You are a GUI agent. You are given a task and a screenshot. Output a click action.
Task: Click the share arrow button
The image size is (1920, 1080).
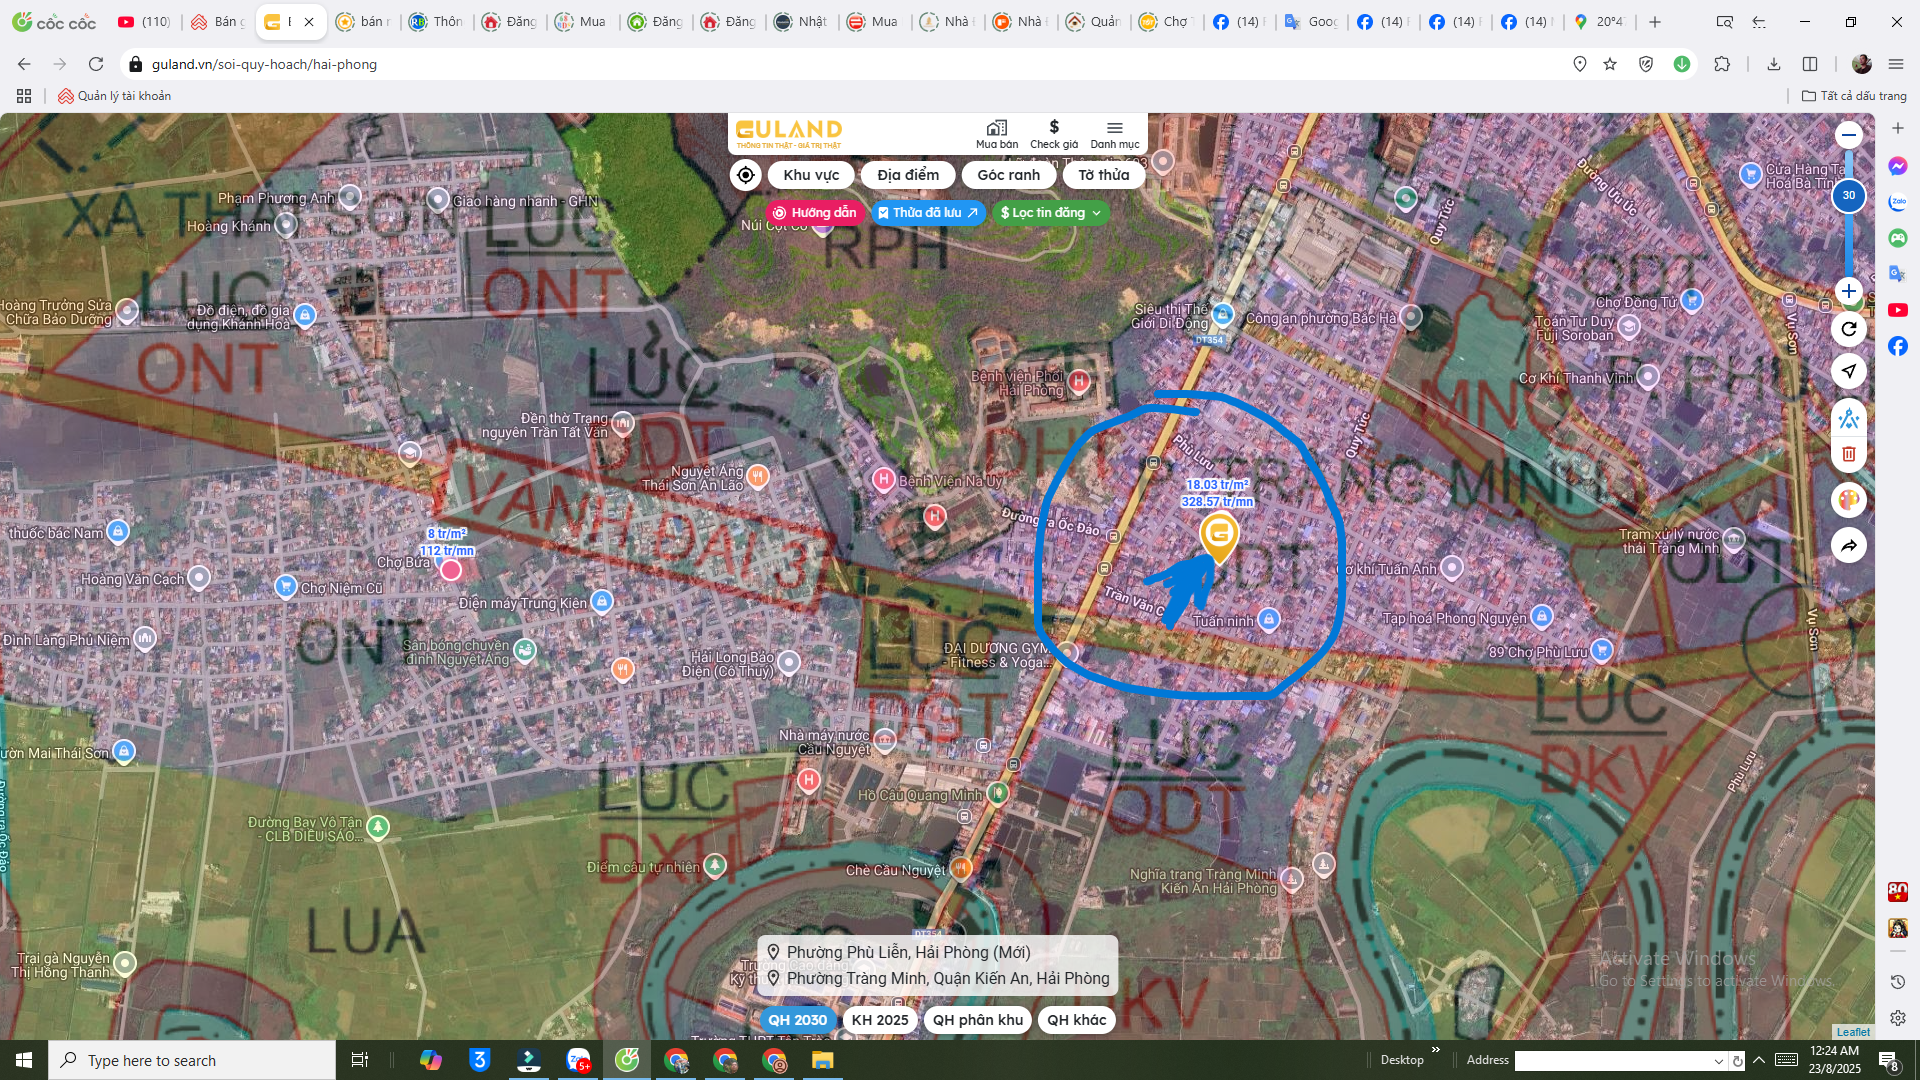[x=1848, y=545]
